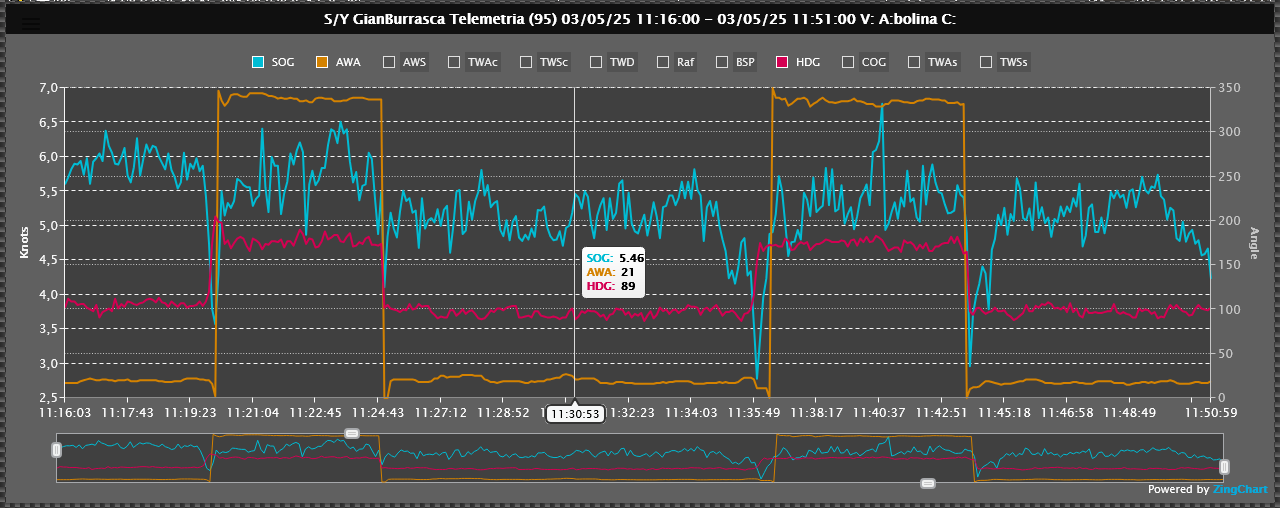Viewport: 1280px width, 508px height.
Task: Open the ZingChart link
Action: (1240, 490)
